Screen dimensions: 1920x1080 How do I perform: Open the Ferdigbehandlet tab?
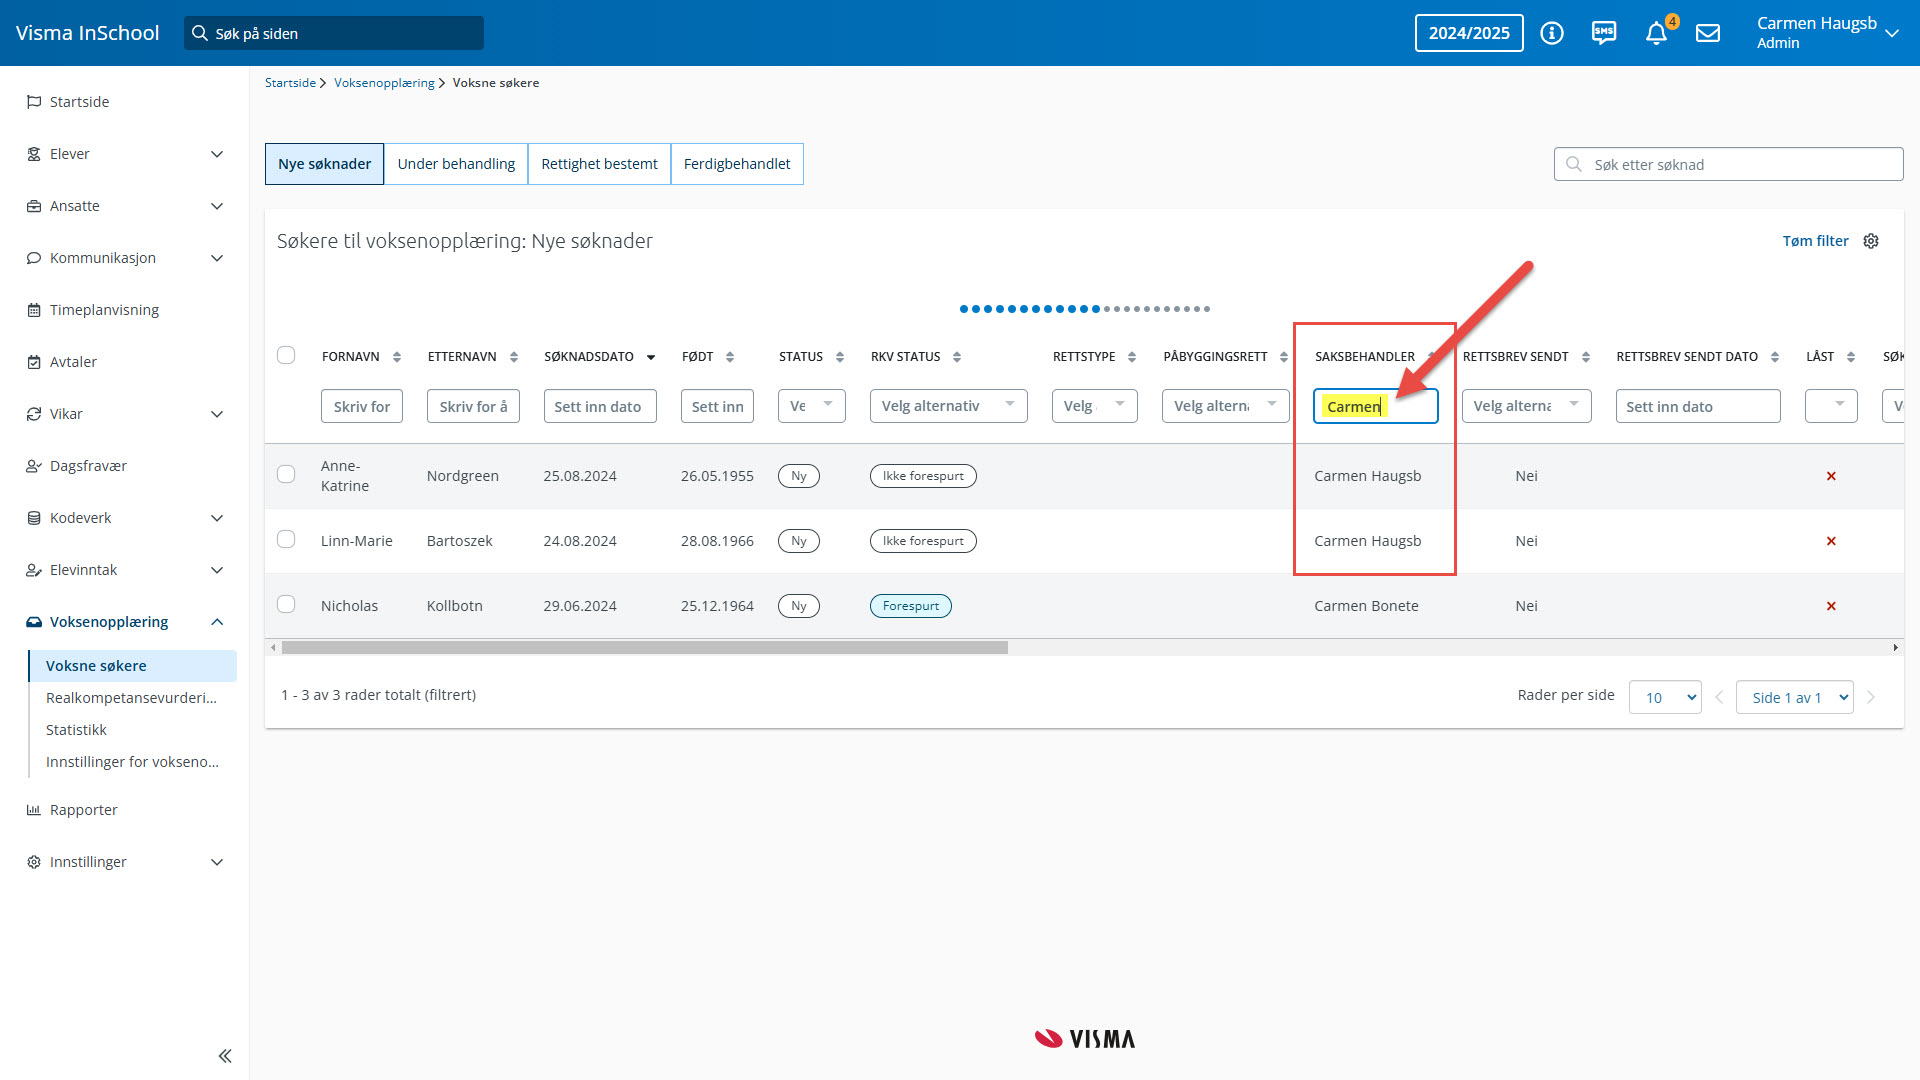[737, 164]
